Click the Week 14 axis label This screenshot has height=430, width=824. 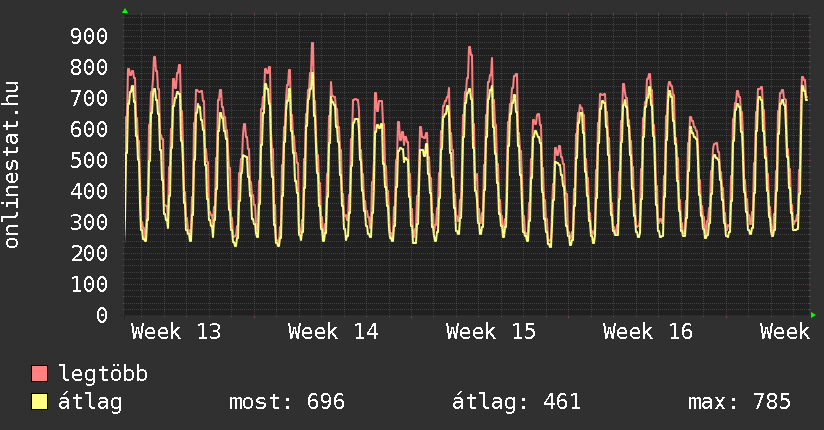[x=333, y=332]
